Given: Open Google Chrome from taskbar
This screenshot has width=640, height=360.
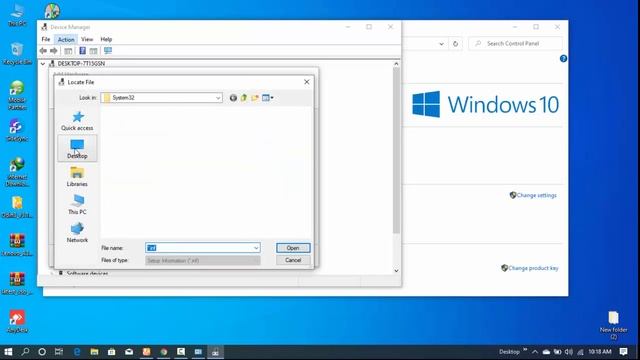Looking at the screenshot, I should coord(164,352).
